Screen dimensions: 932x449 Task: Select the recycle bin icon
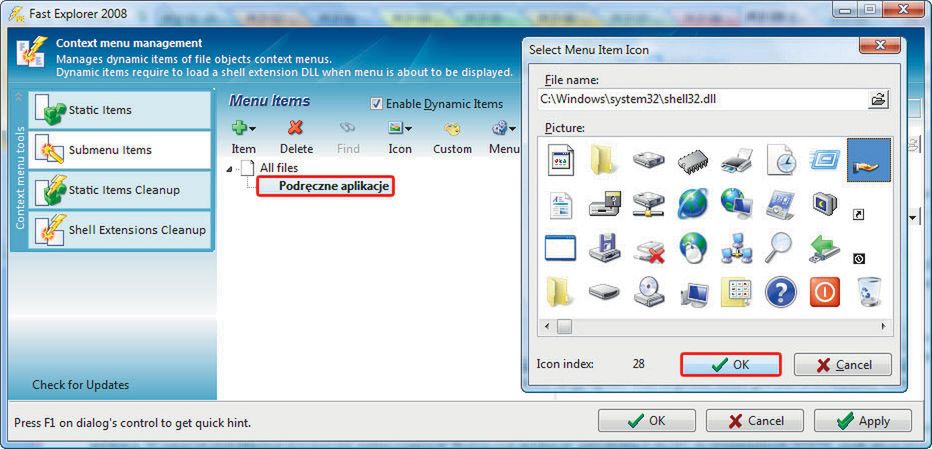(x=869, y=292)
